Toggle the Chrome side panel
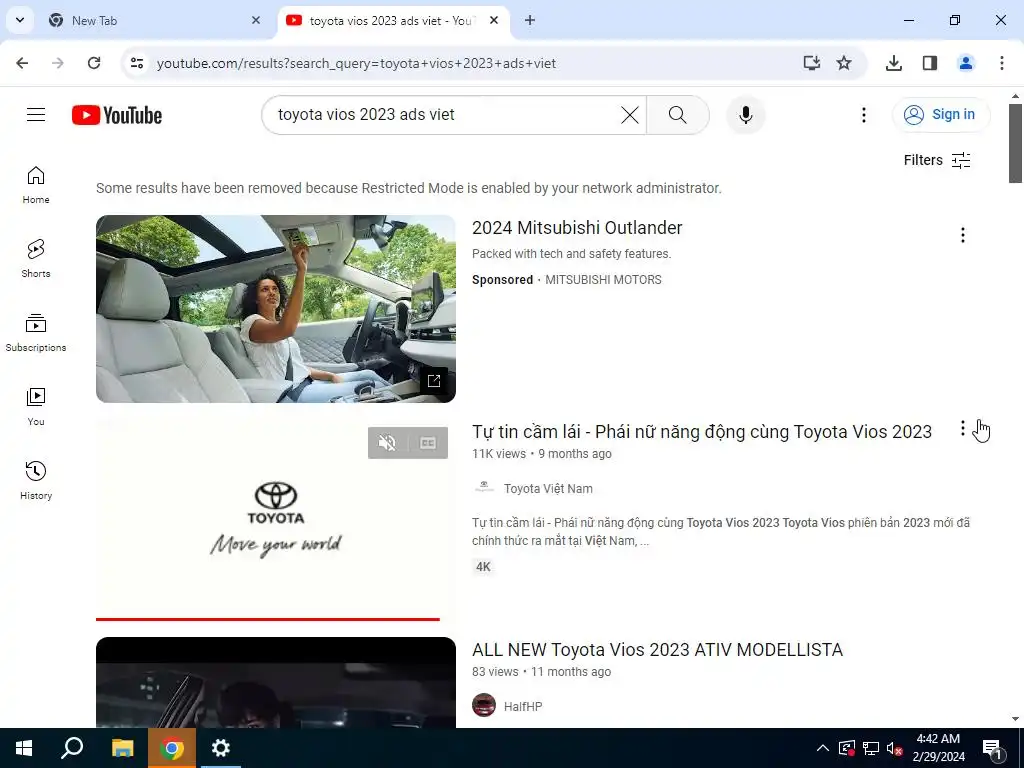1024x768 pixels. coord(930,63)
